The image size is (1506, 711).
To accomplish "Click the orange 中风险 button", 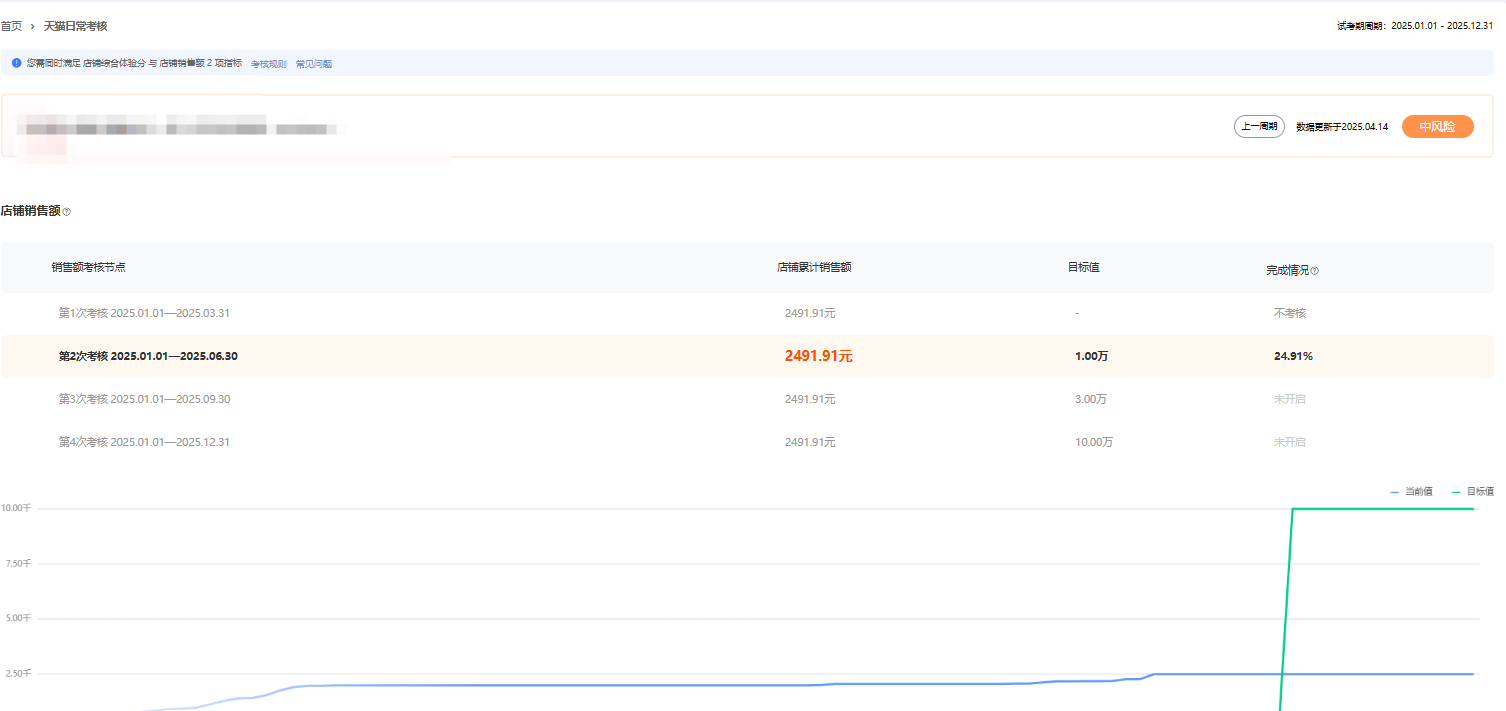I will 1437,127.
